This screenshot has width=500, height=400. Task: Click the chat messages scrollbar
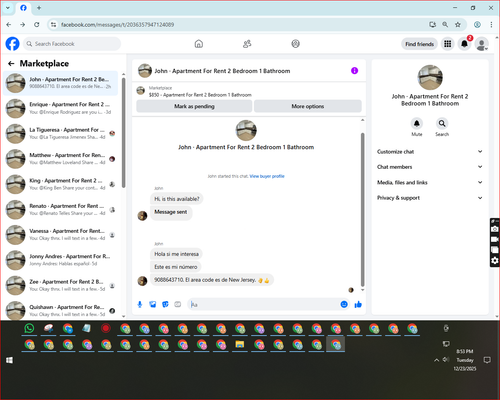tap(363, 210)
